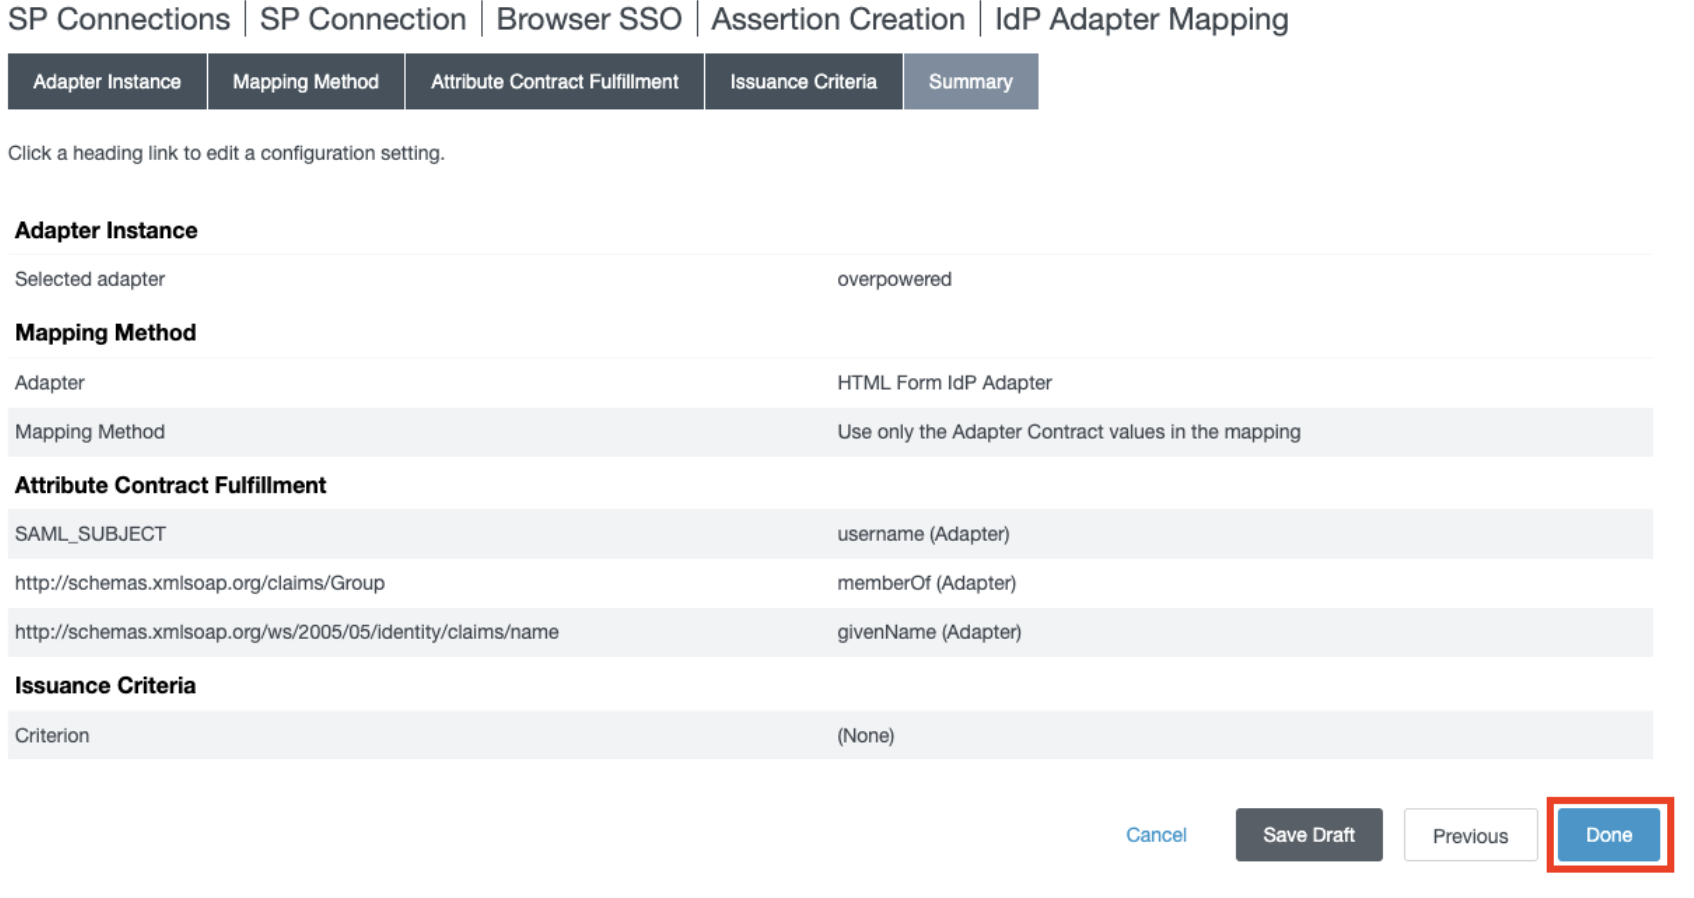The height and width of the screenshot is (898, 1694).
Task: Click 'memberOf (Adapter)' value
Action: click(x=926, y=583)
